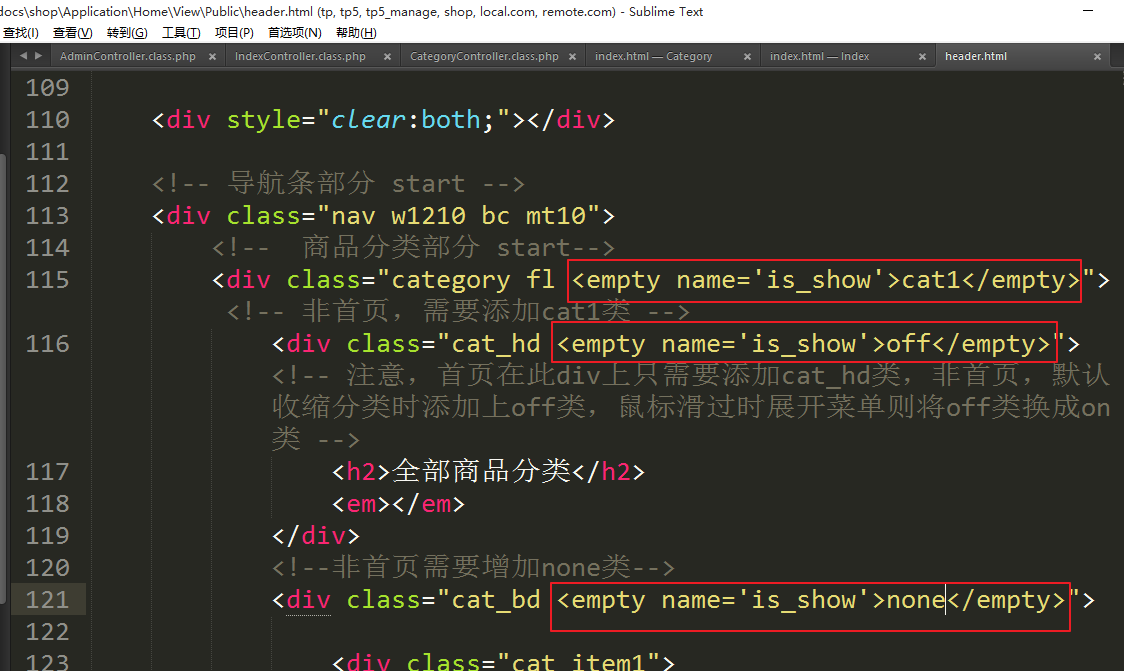Screen dimensions: 1124x671
Task: Switch to the index.html — Index tab
Action: tap(819, 57)
